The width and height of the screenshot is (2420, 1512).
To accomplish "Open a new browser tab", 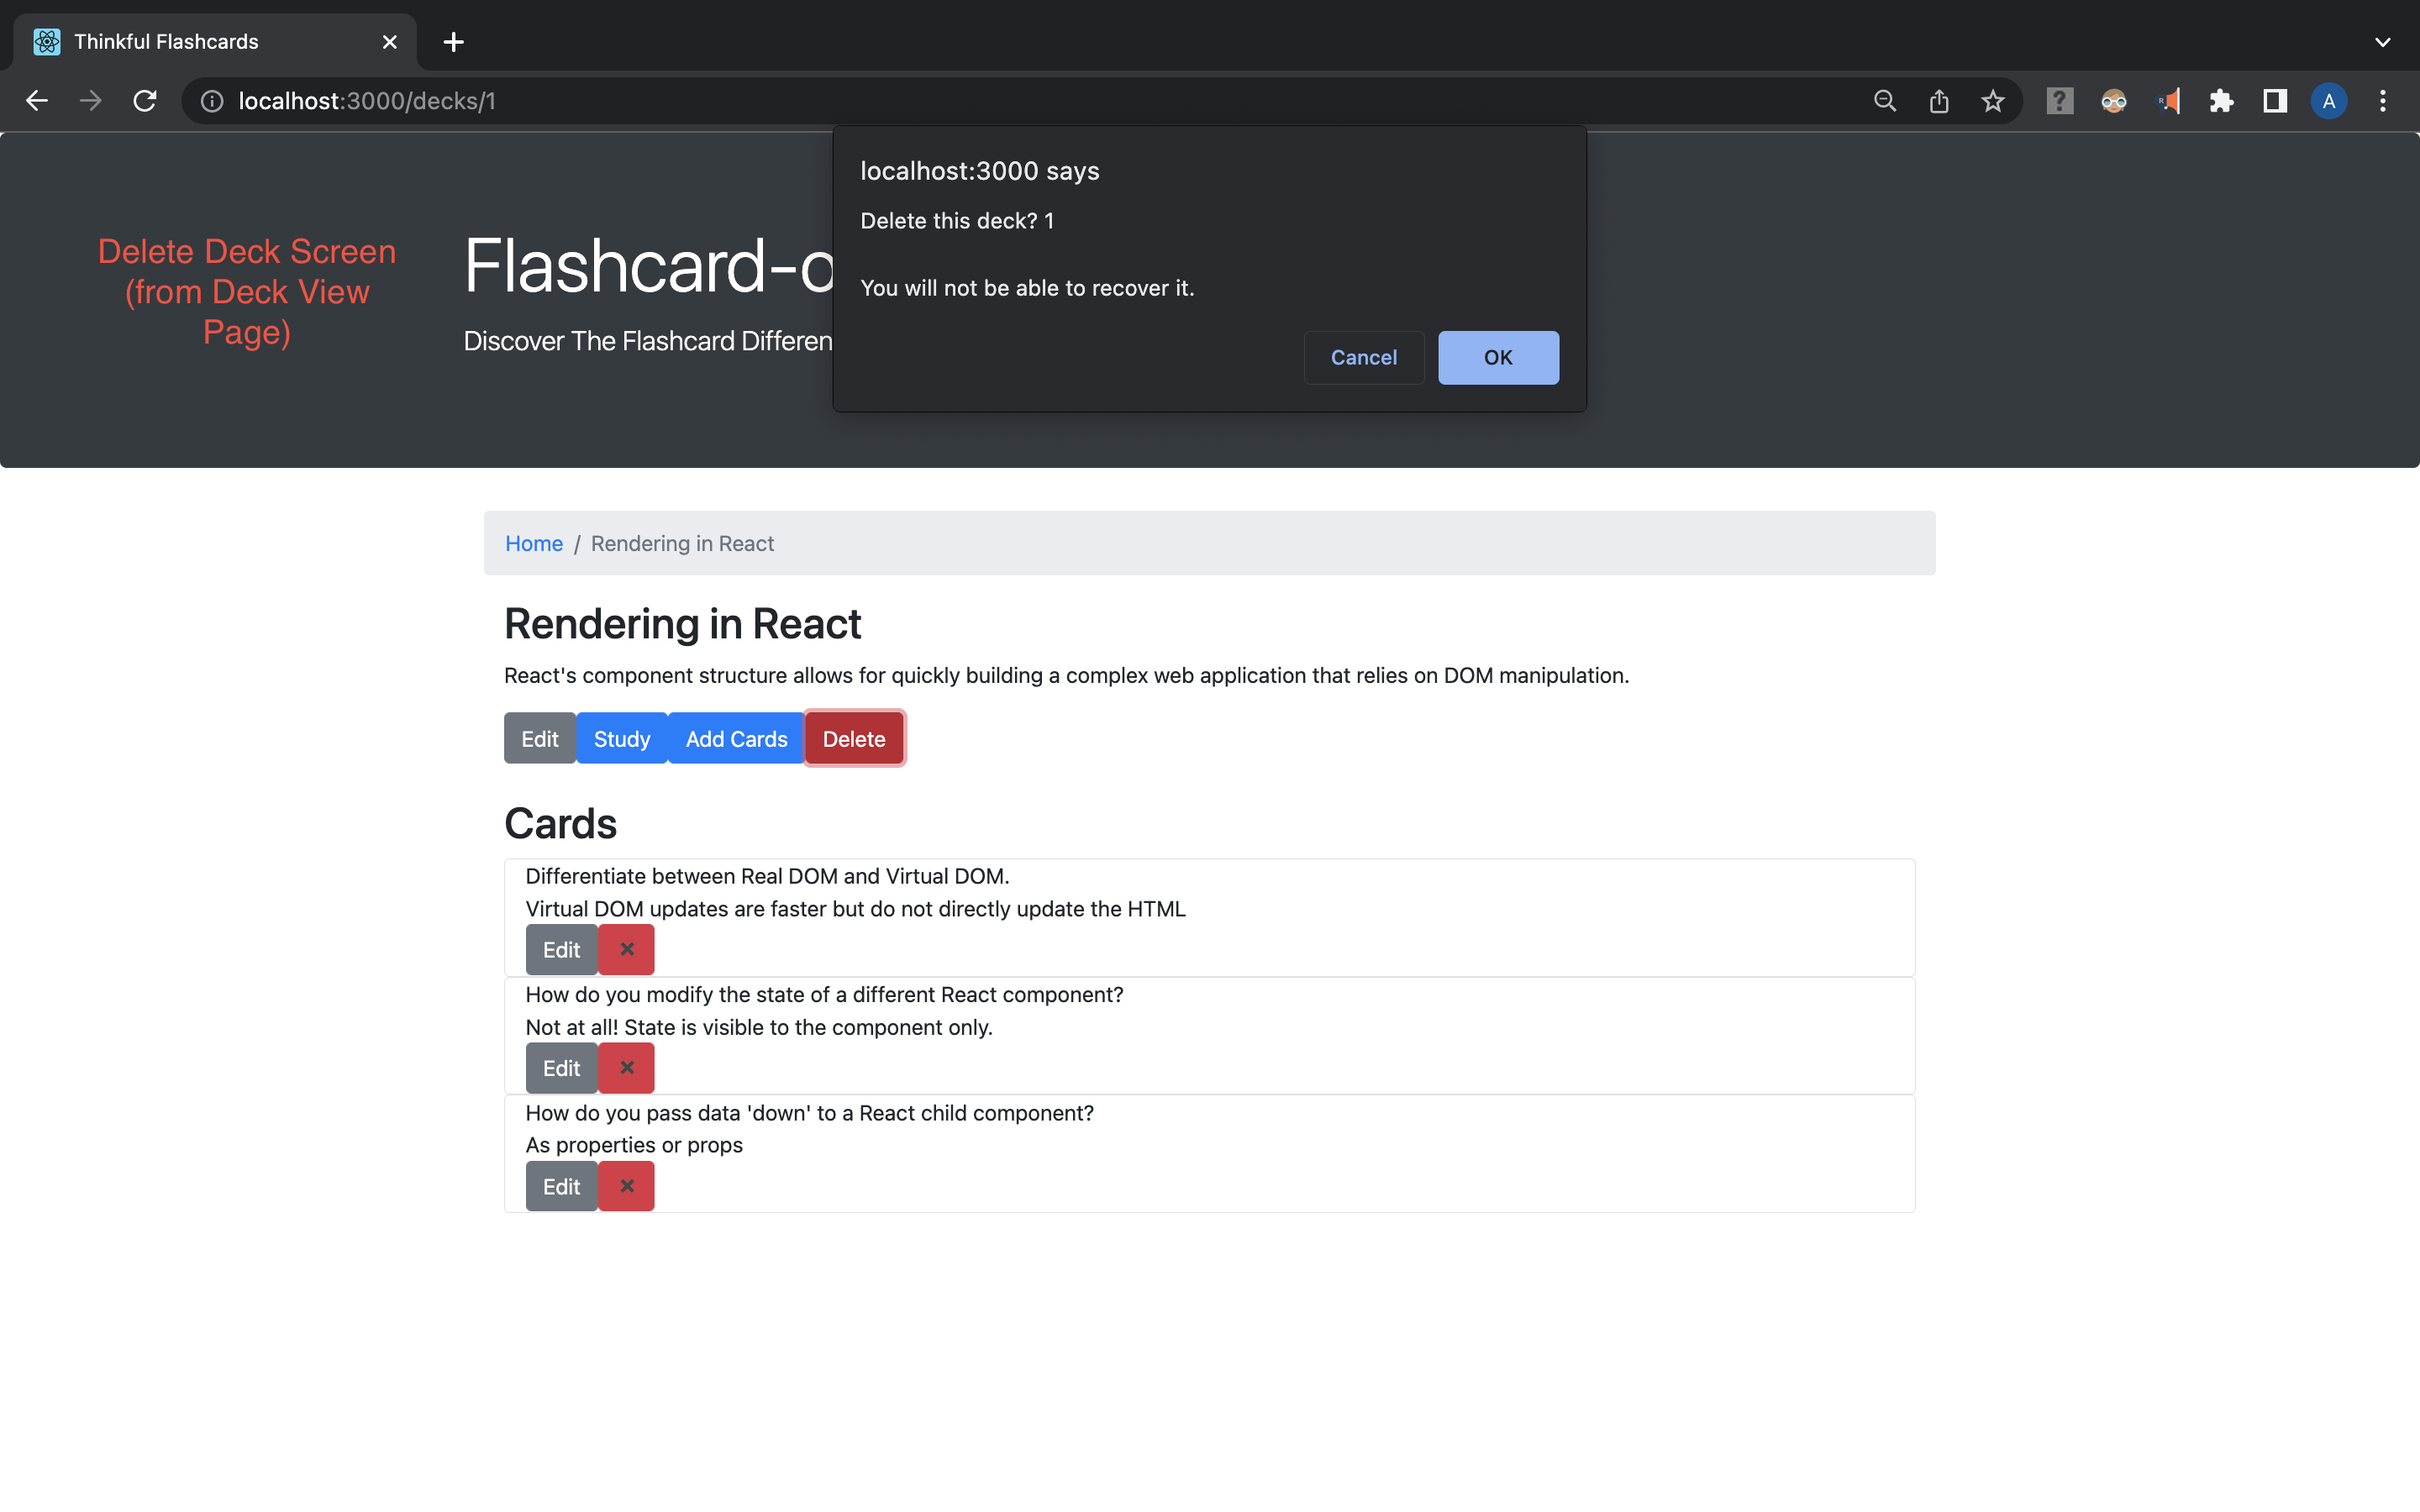I will pyautogui.click(x=454, y=42).
